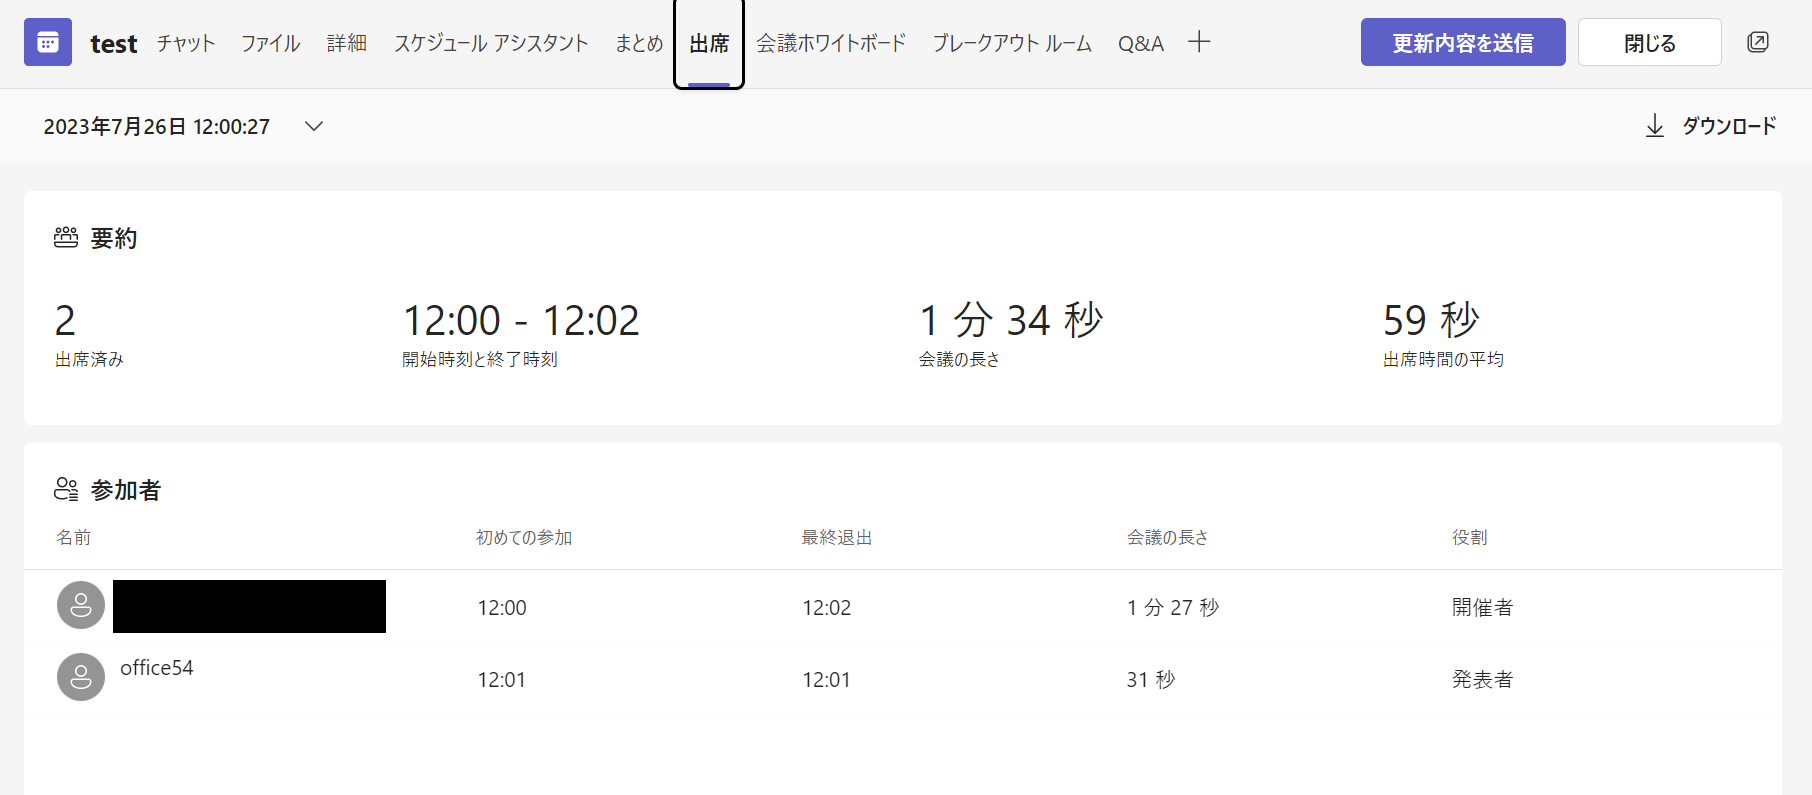Click the organizer's avatar icon
Screen dimensions: 1812x795
81,605
